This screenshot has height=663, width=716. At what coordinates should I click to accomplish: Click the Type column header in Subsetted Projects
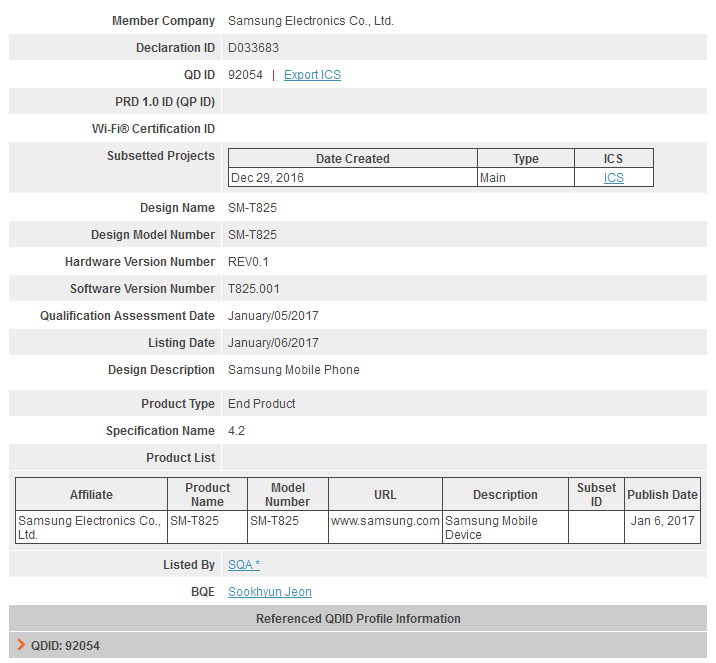(x=526, y=158)
